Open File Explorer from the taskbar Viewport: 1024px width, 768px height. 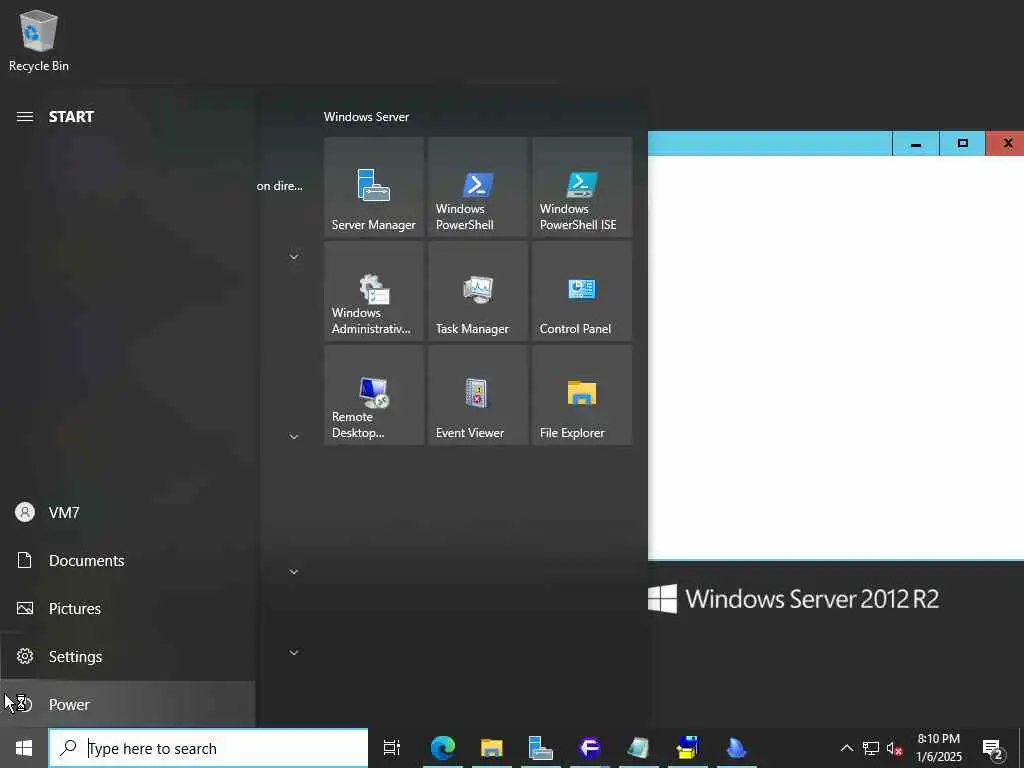(x=492, y=748)
